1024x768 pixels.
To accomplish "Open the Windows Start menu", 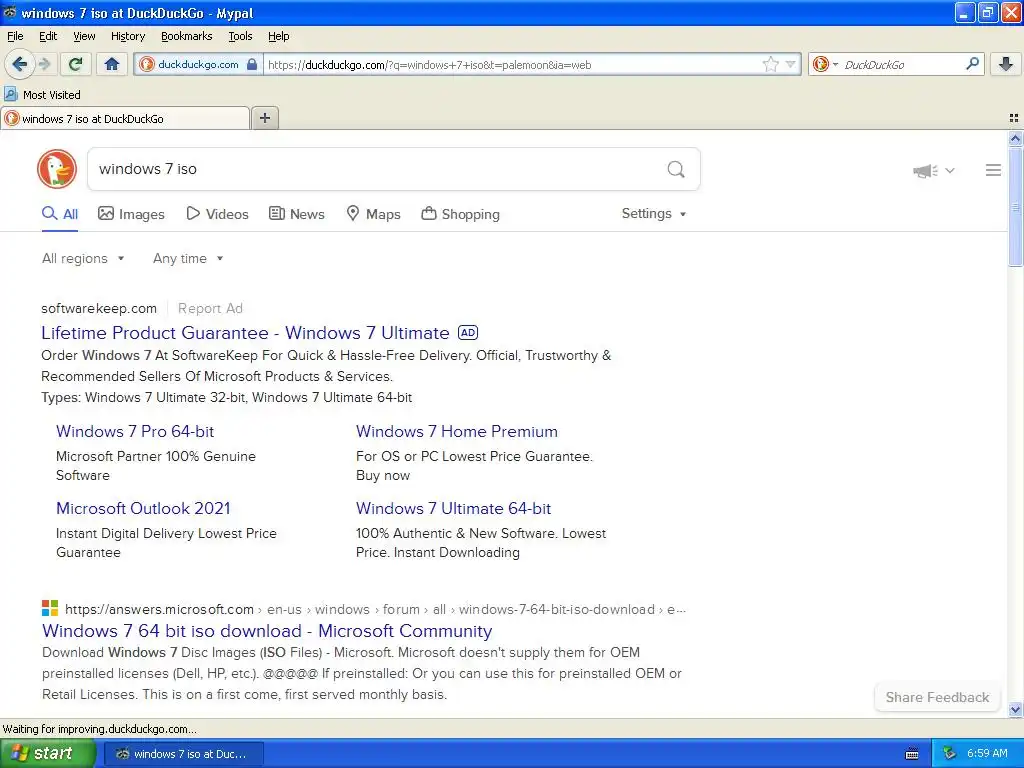I will 48,754.
